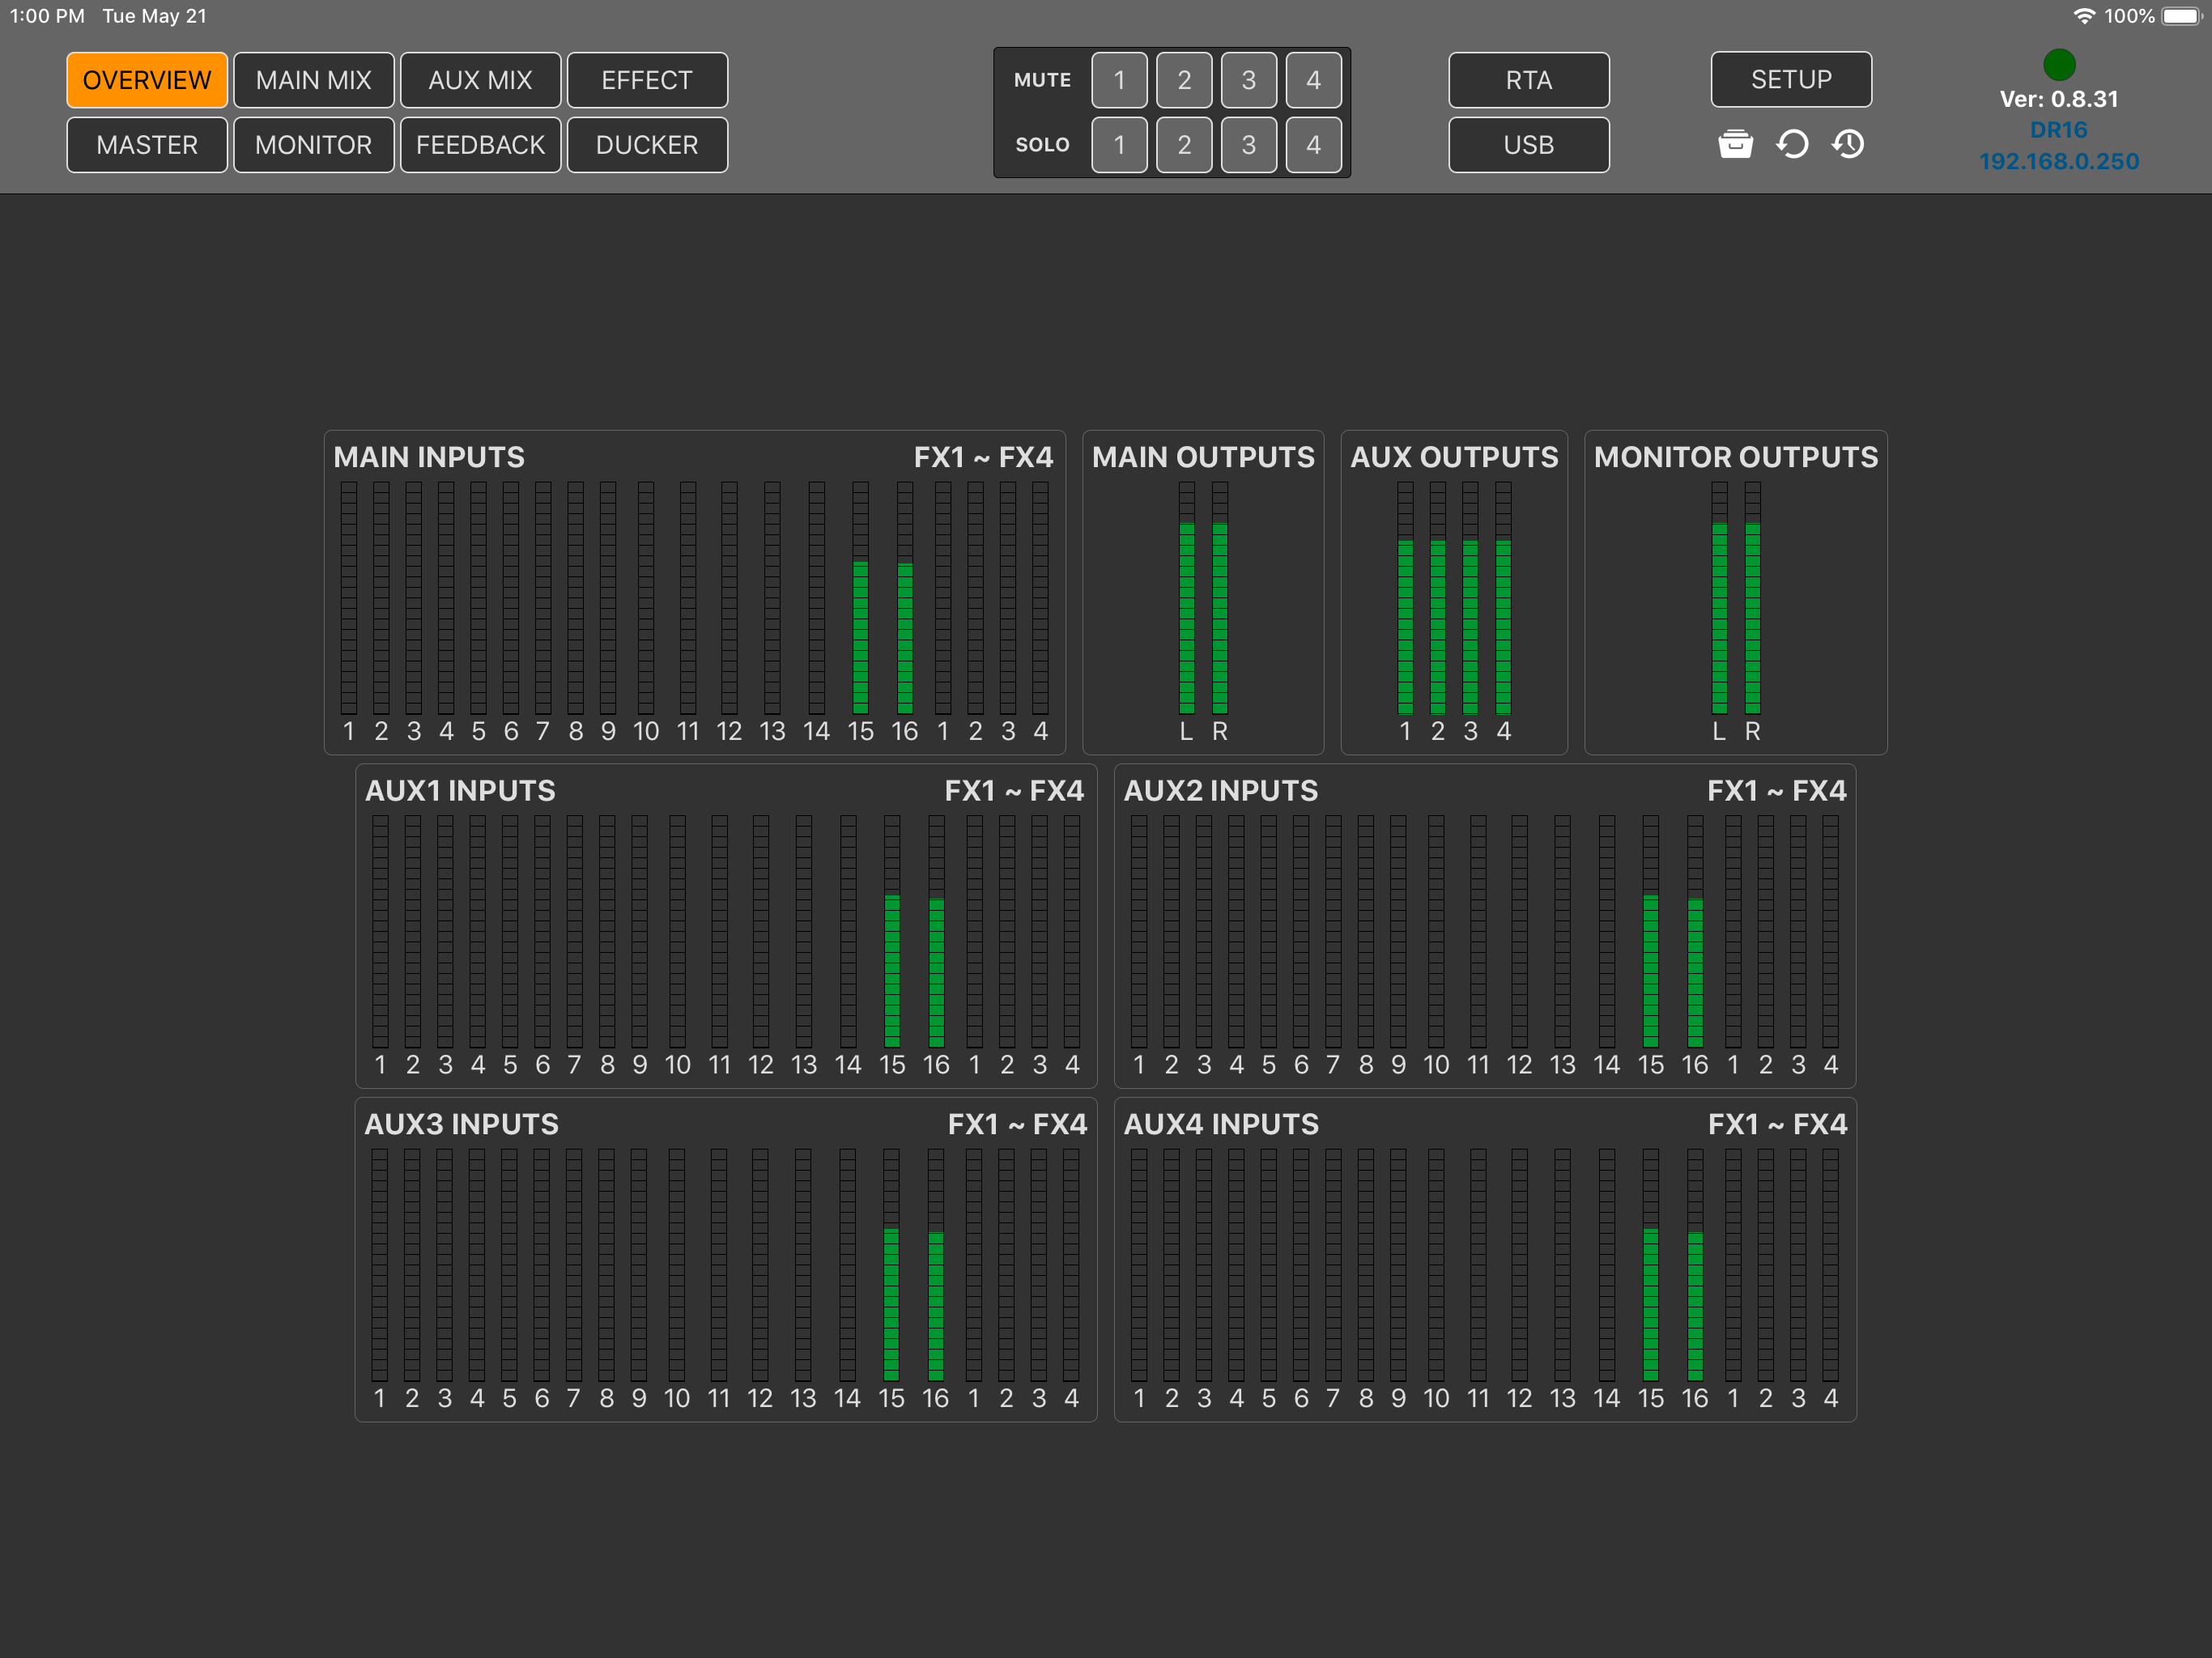The width and height of the screenshot is (2212, 1658).
Task: Click the AUX OUTPUTS 4 meter
Action: [1503, 598]
